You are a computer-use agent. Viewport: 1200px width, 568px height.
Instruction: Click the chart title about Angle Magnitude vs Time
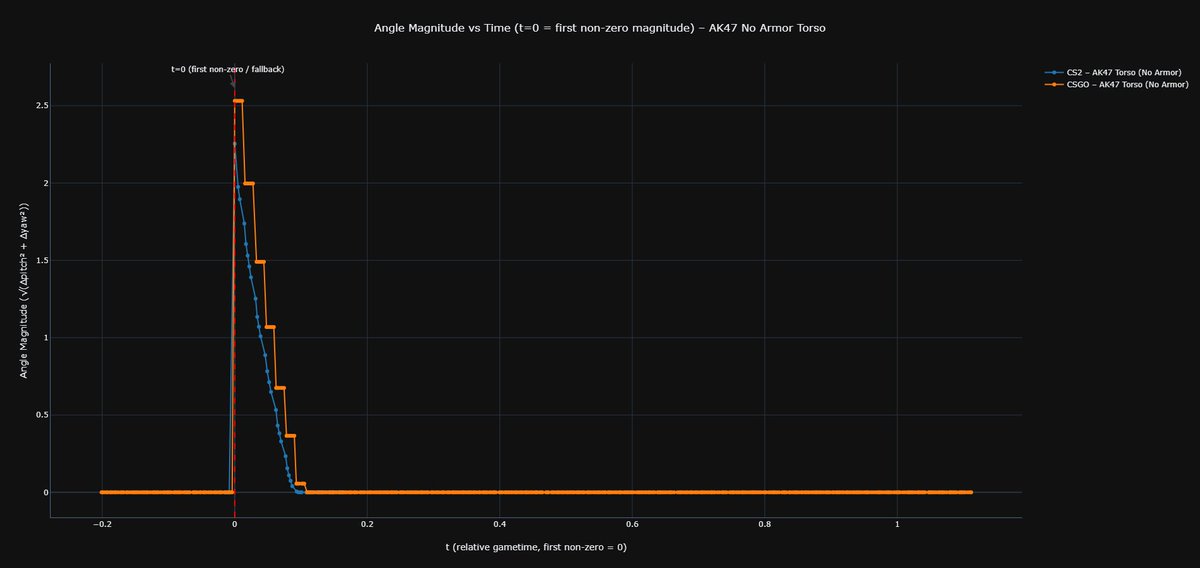click(600, 28)
